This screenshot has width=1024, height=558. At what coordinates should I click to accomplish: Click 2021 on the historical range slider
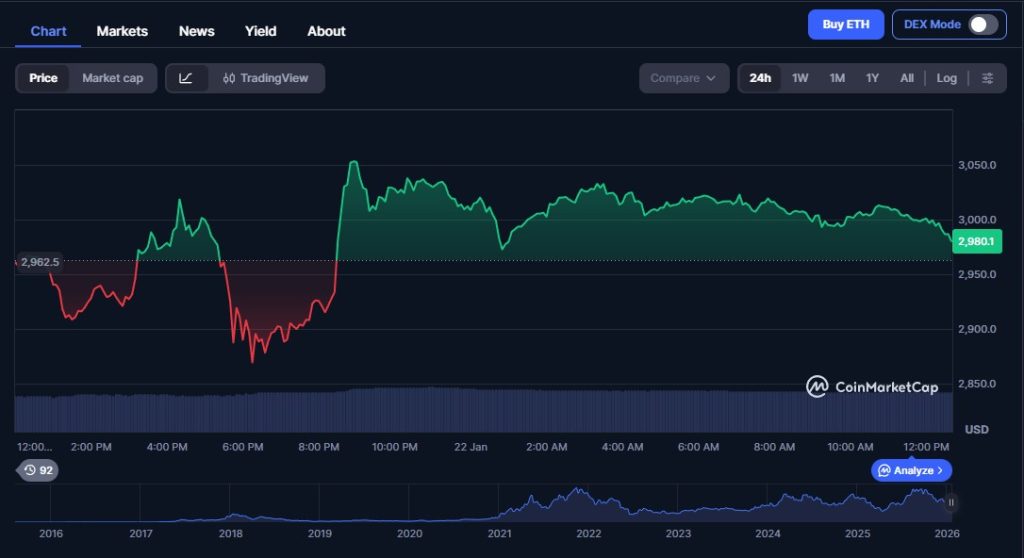click(499, 534)
